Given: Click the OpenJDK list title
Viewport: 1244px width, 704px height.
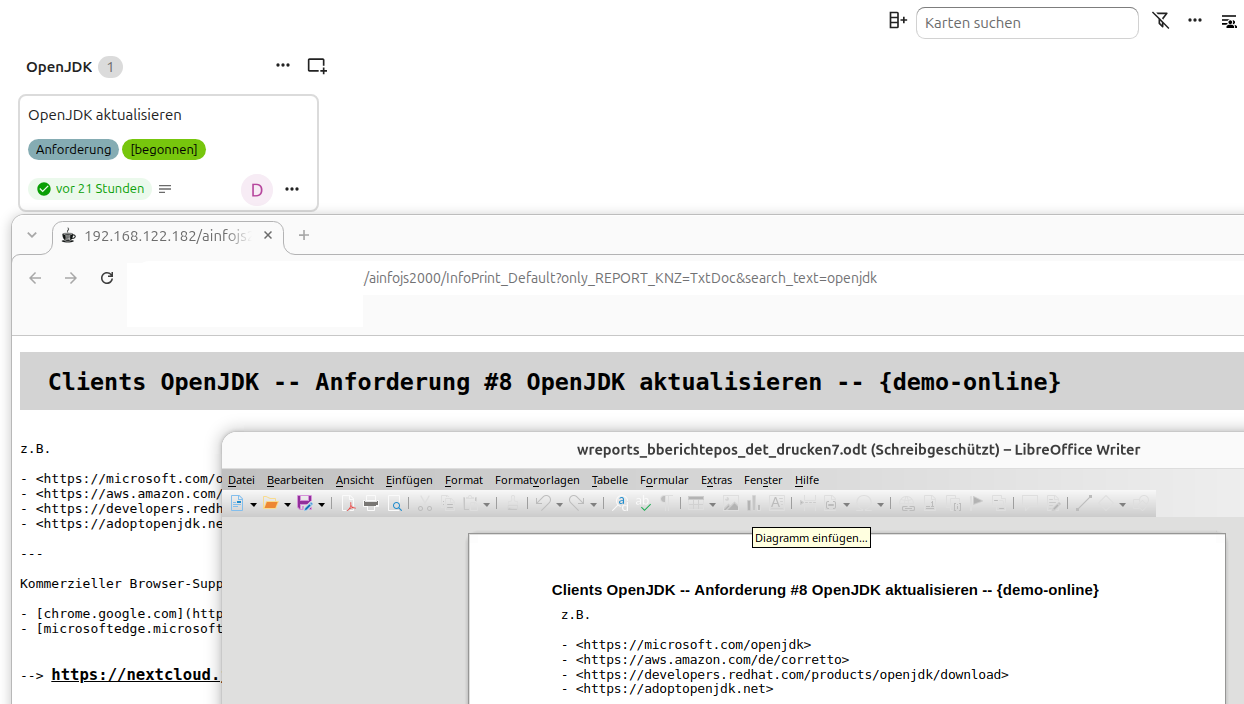Looking at the screenshot, I should tap(59, 67).
